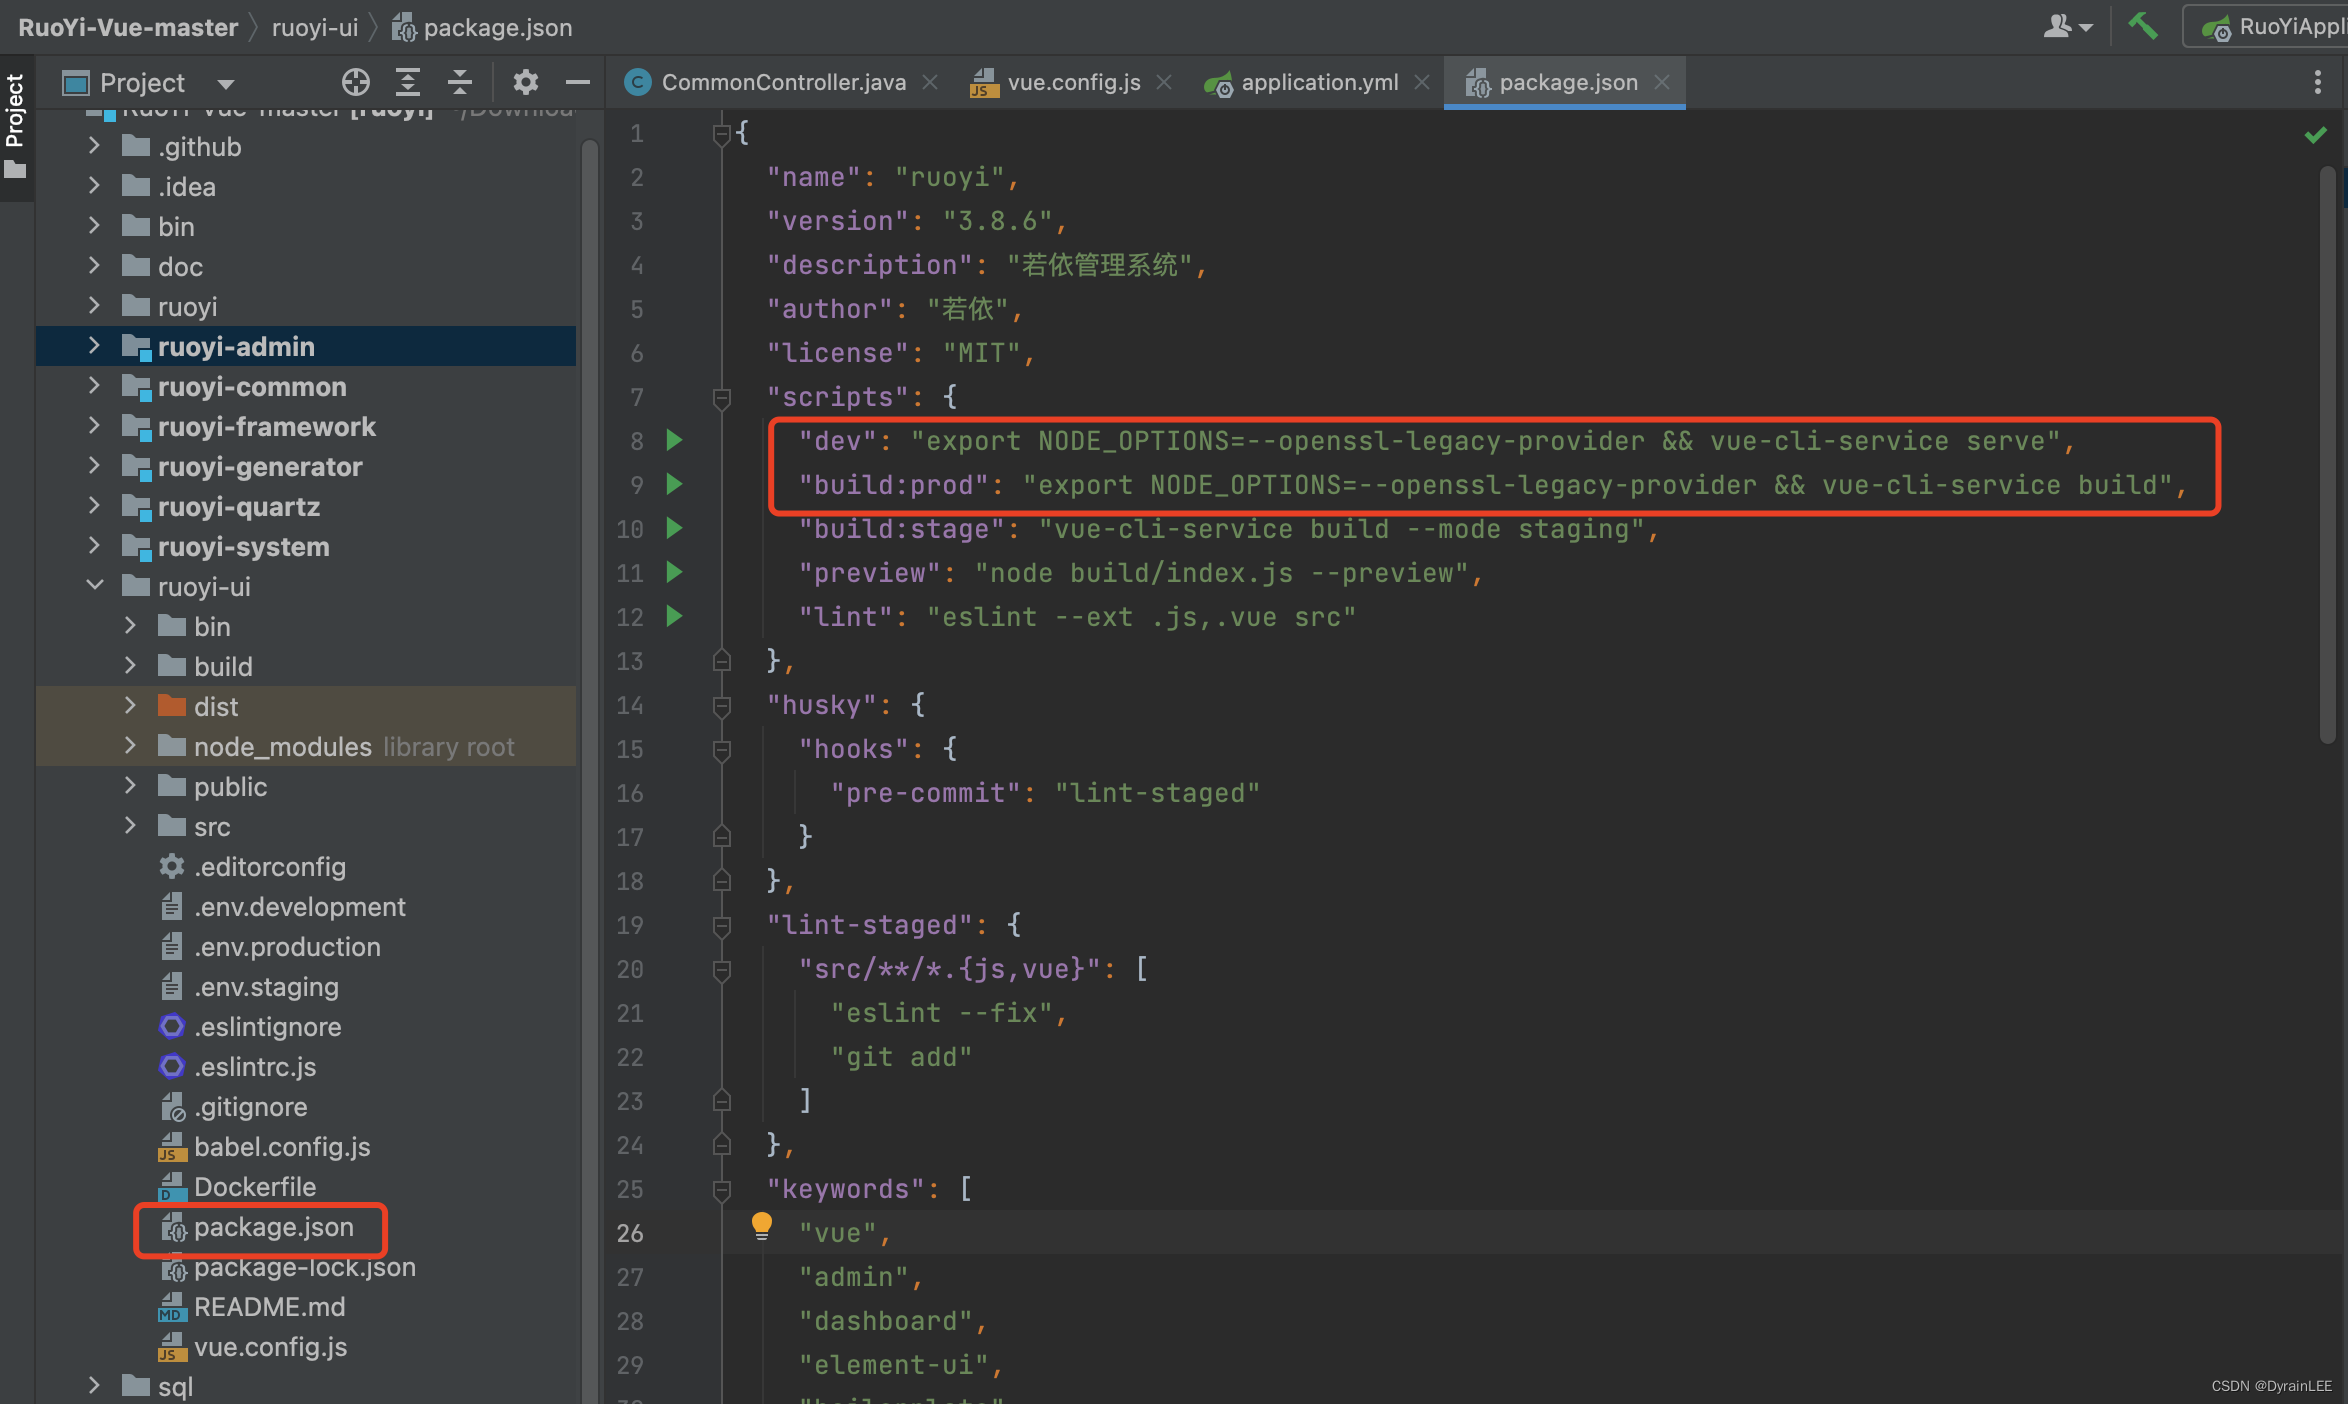
Task: Open the editor tabs more-options menu
Action: 2317,82
